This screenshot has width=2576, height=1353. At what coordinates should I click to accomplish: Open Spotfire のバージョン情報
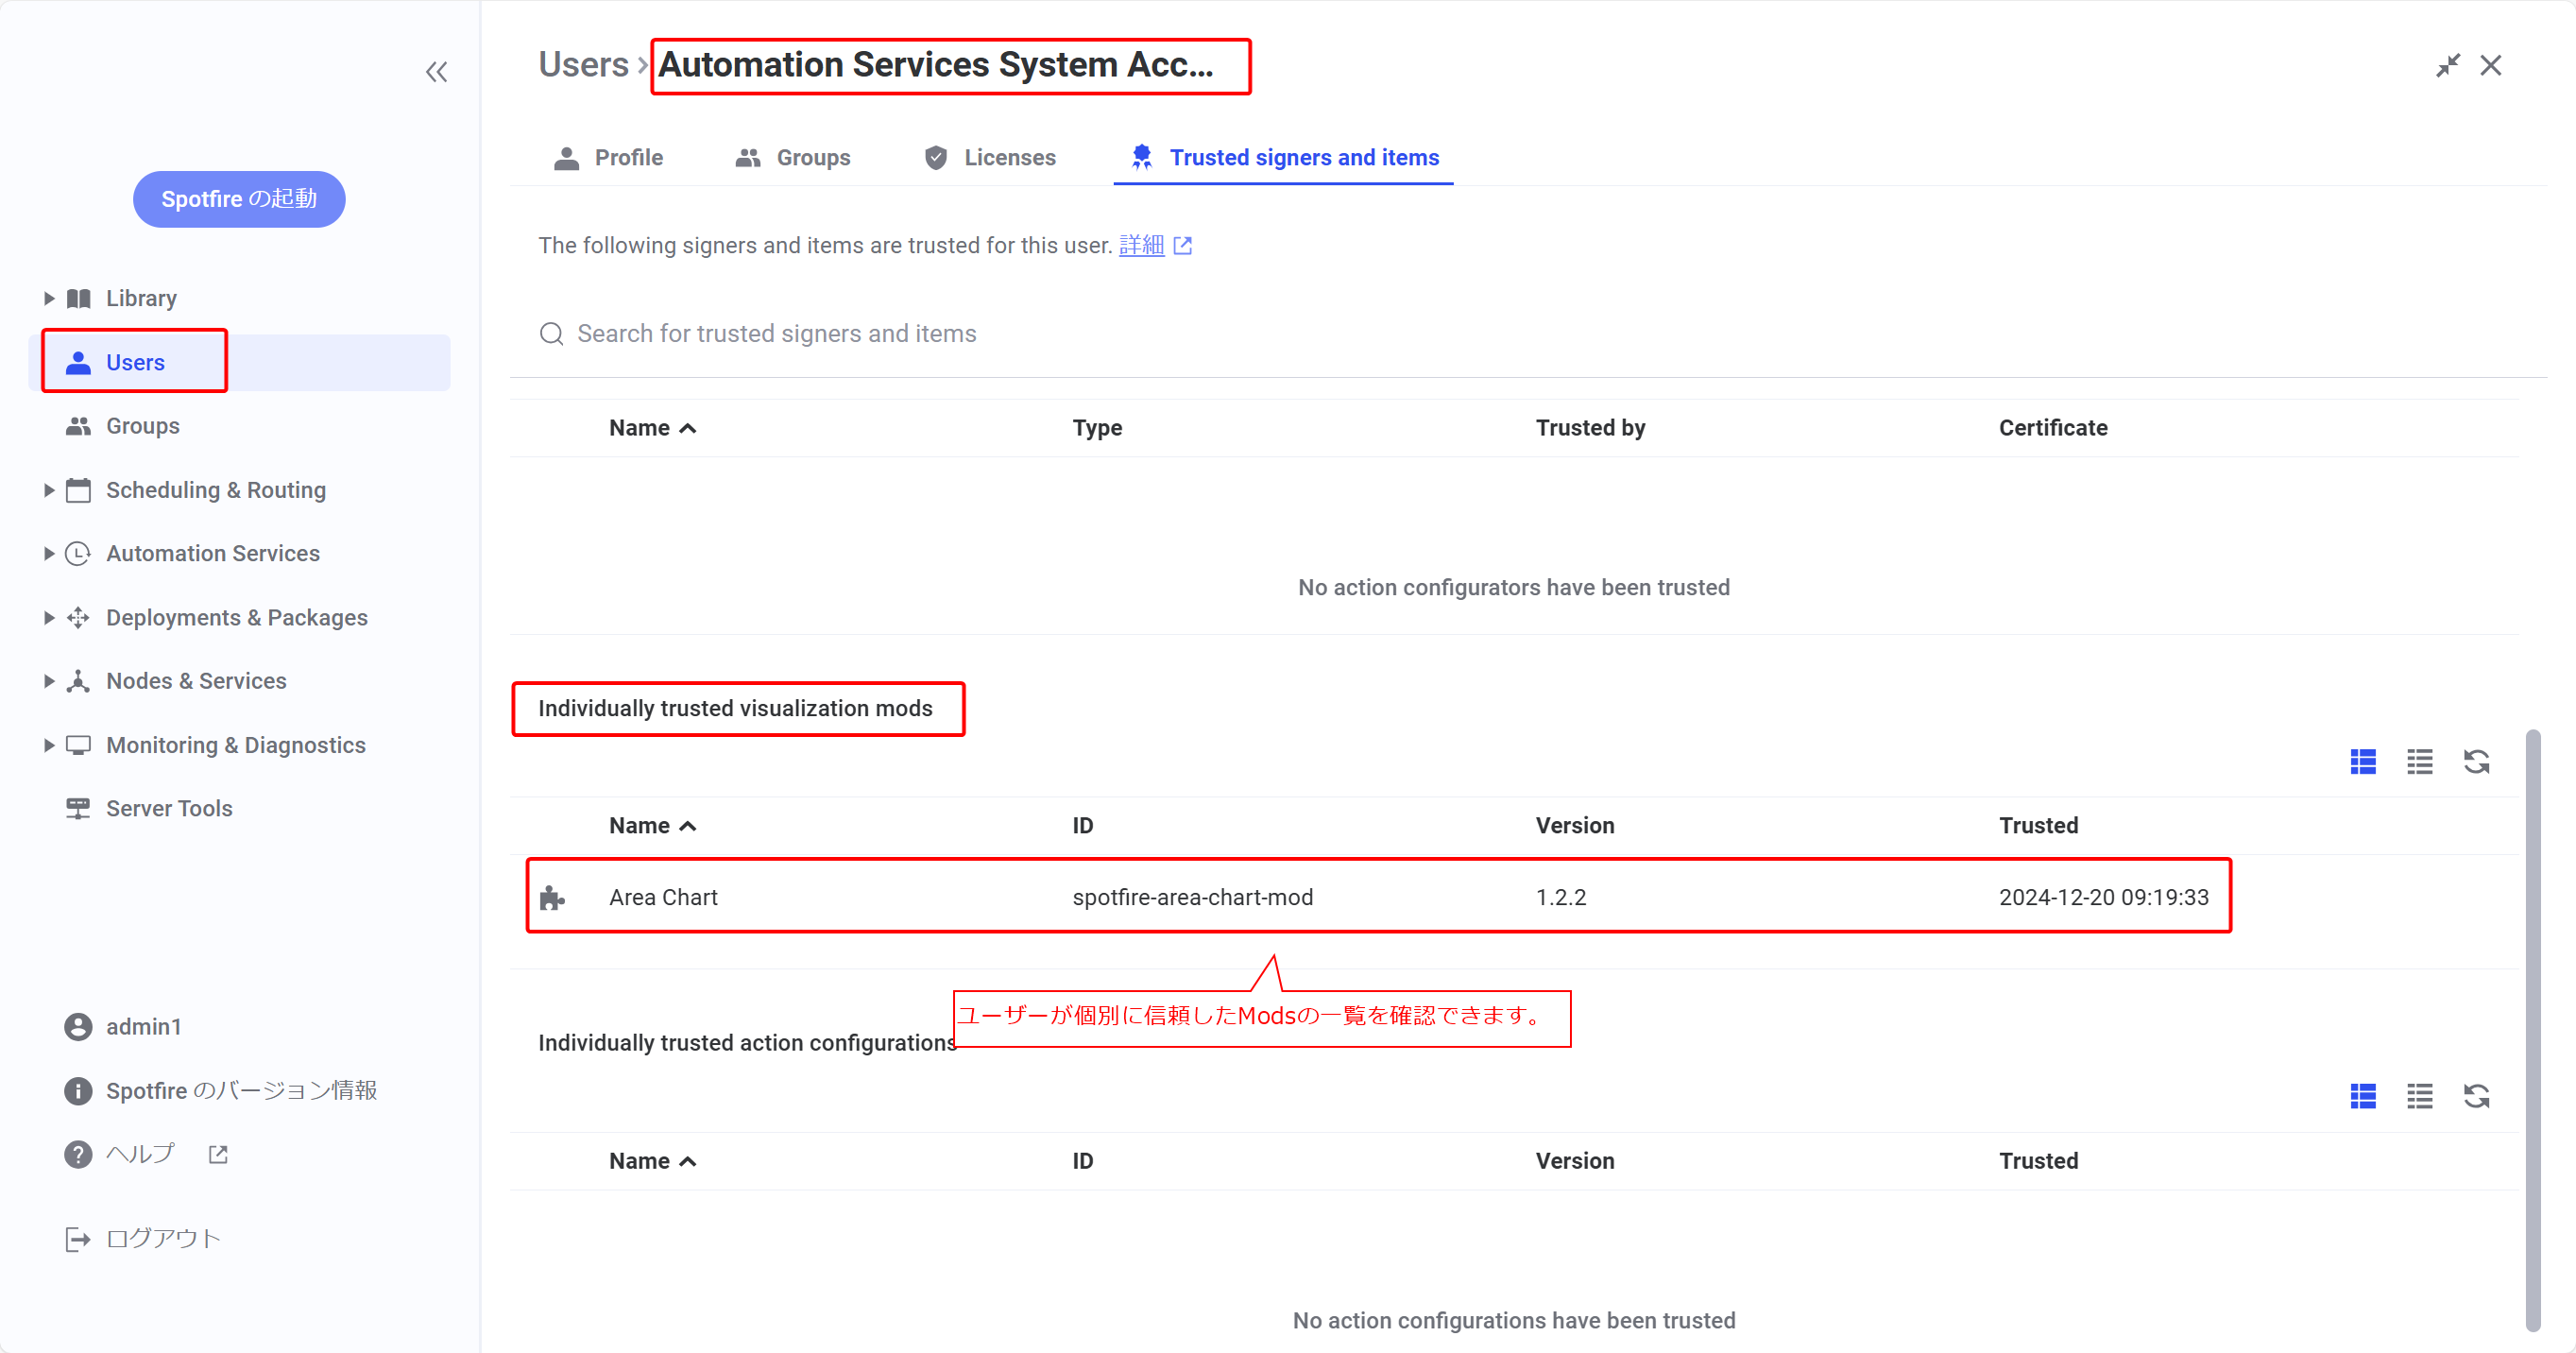(x=242, y=1090)
